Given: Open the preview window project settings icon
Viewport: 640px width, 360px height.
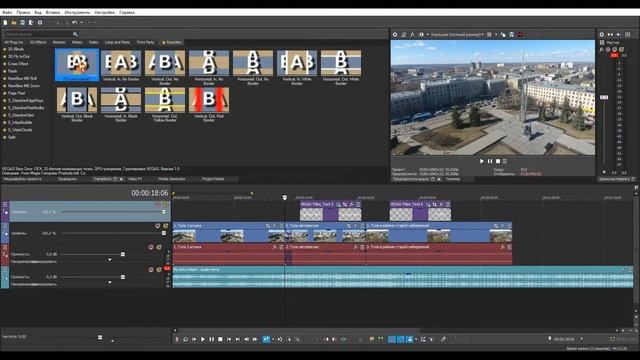Looking at the screenshot, I should click(395, 35).
